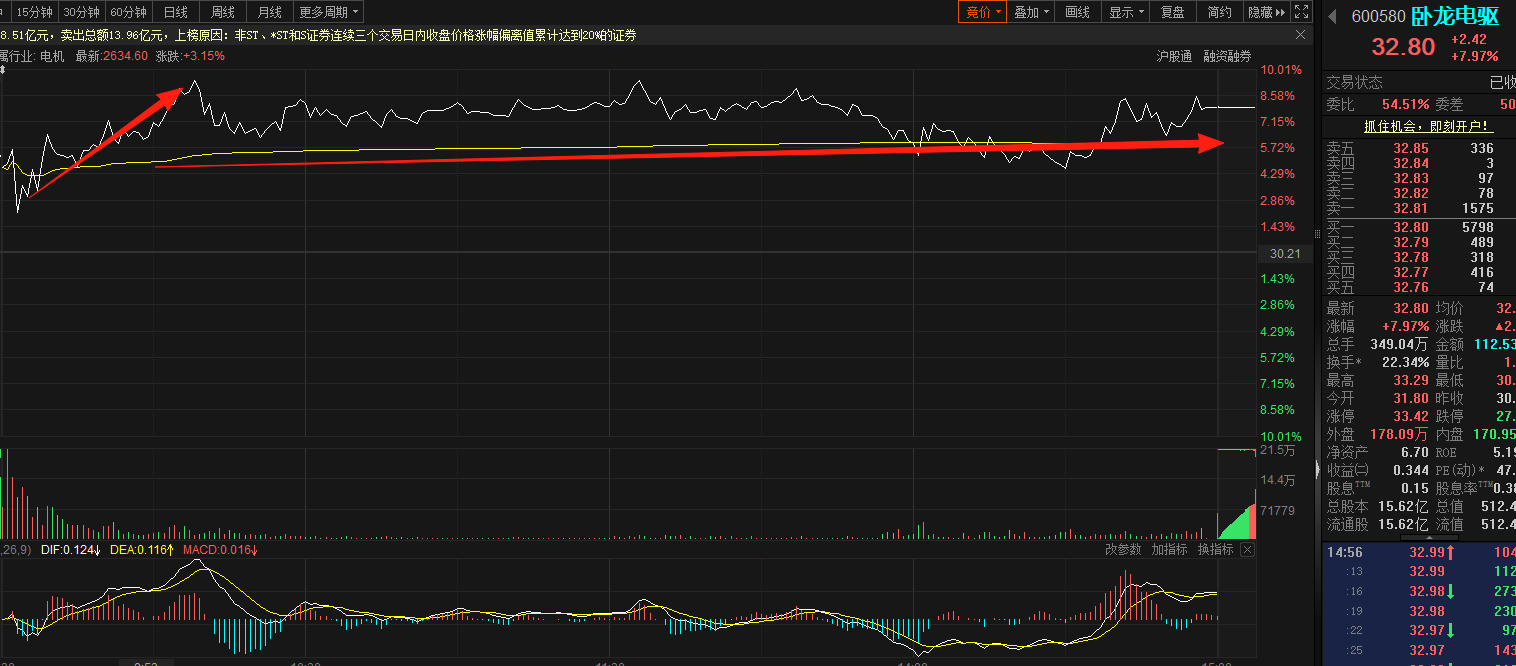Click the previous stock arrow beside 600580
This screenshot has height=666, width=1516.
click(1332, 16)
